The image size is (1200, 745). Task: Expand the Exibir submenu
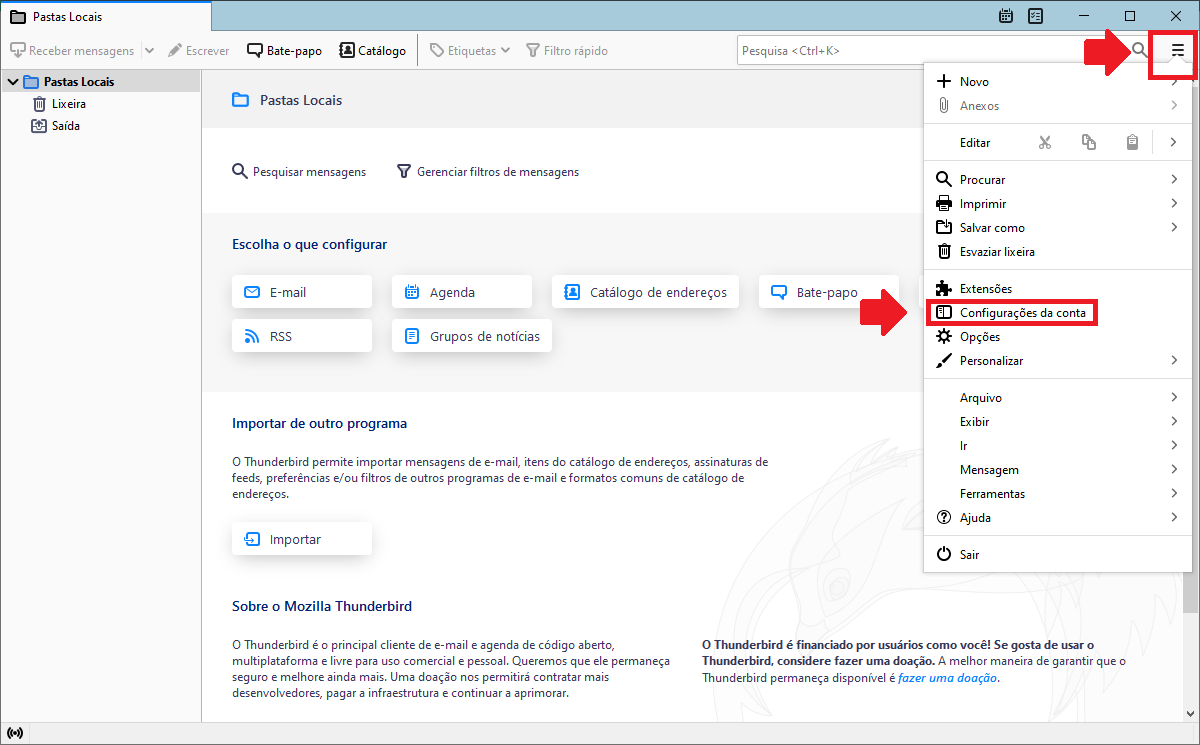(1059, 422)
